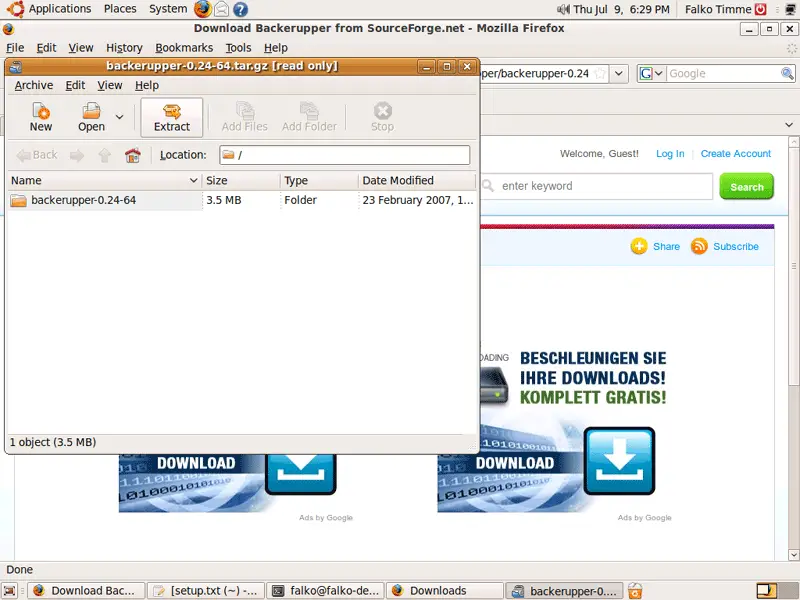
Task: Click the Thu Jul 9, 6:29 PM clock
Action: (x=621, y=9)
